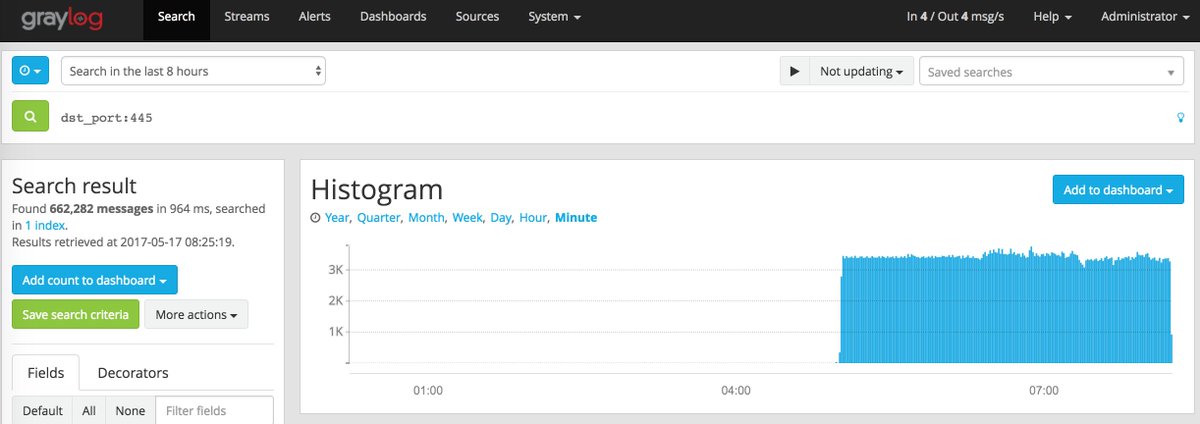Switch to the Decorators tab
Screen dimensions: 1200x424
133,373
